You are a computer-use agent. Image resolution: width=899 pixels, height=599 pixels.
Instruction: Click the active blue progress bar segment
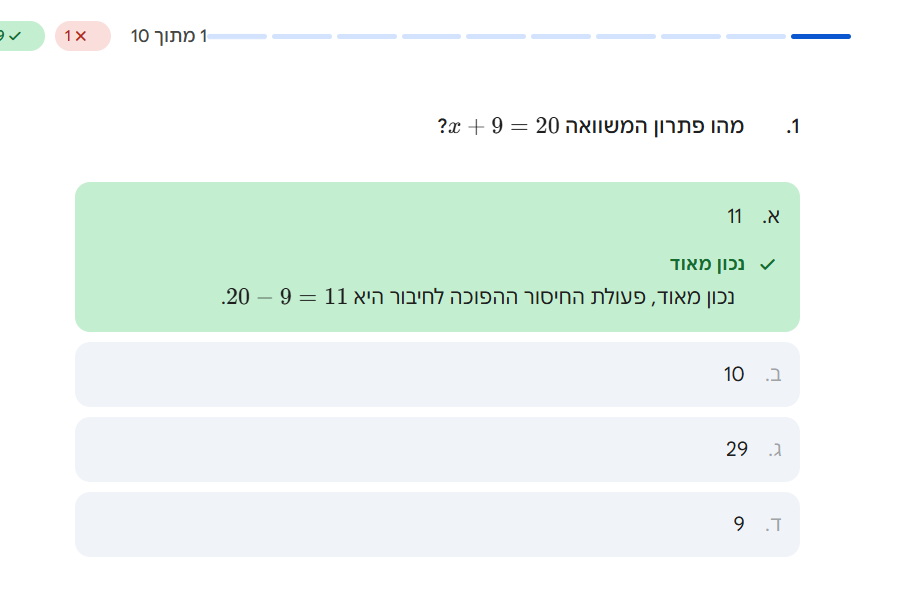click(x=820, y=37)
